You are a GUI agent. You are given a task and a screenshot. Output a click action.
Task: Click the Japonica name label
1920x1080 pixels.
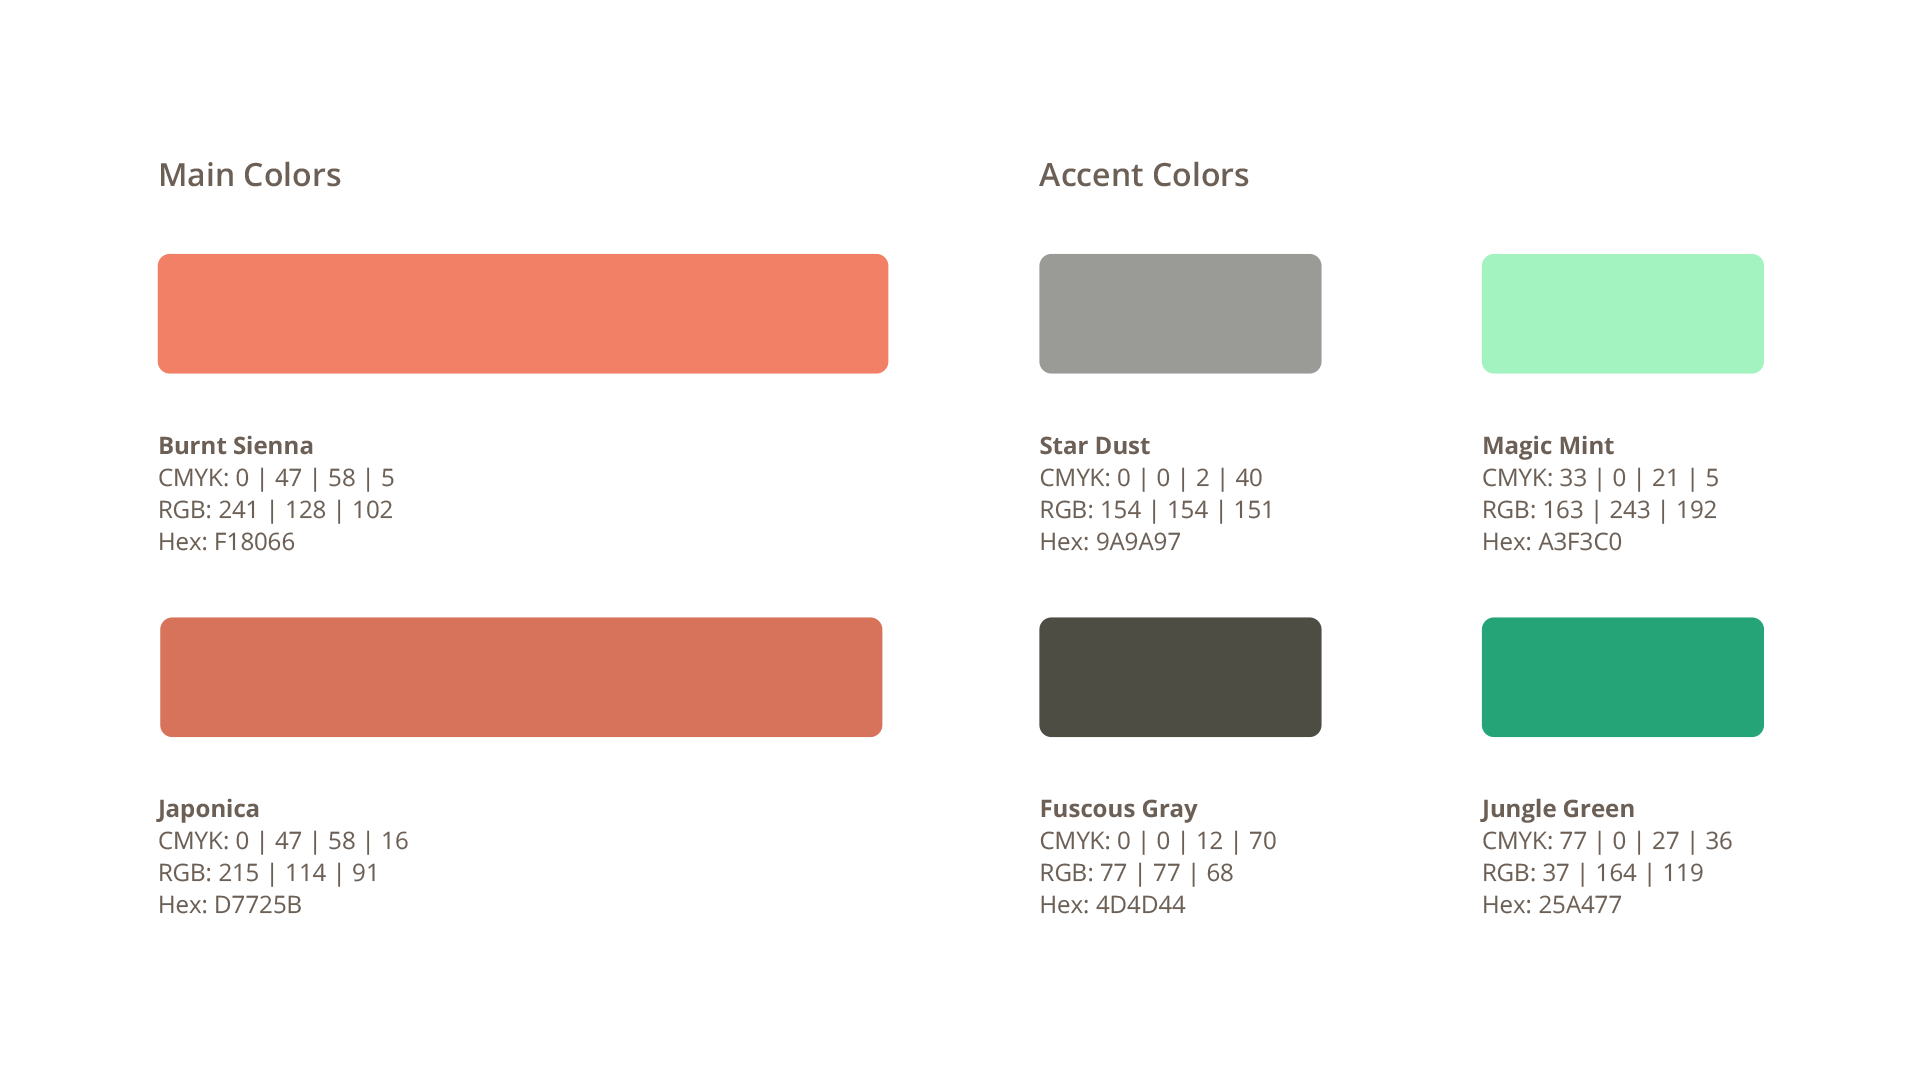209,809
